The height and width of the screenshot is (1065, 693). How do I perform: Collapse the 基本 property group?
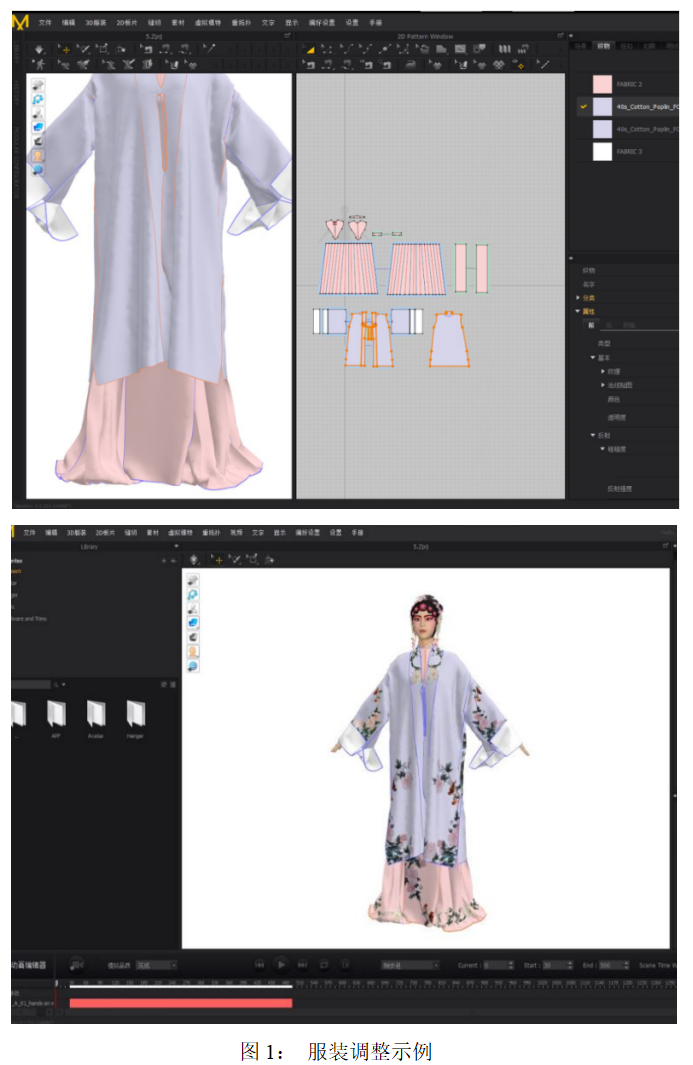point(593,357)
